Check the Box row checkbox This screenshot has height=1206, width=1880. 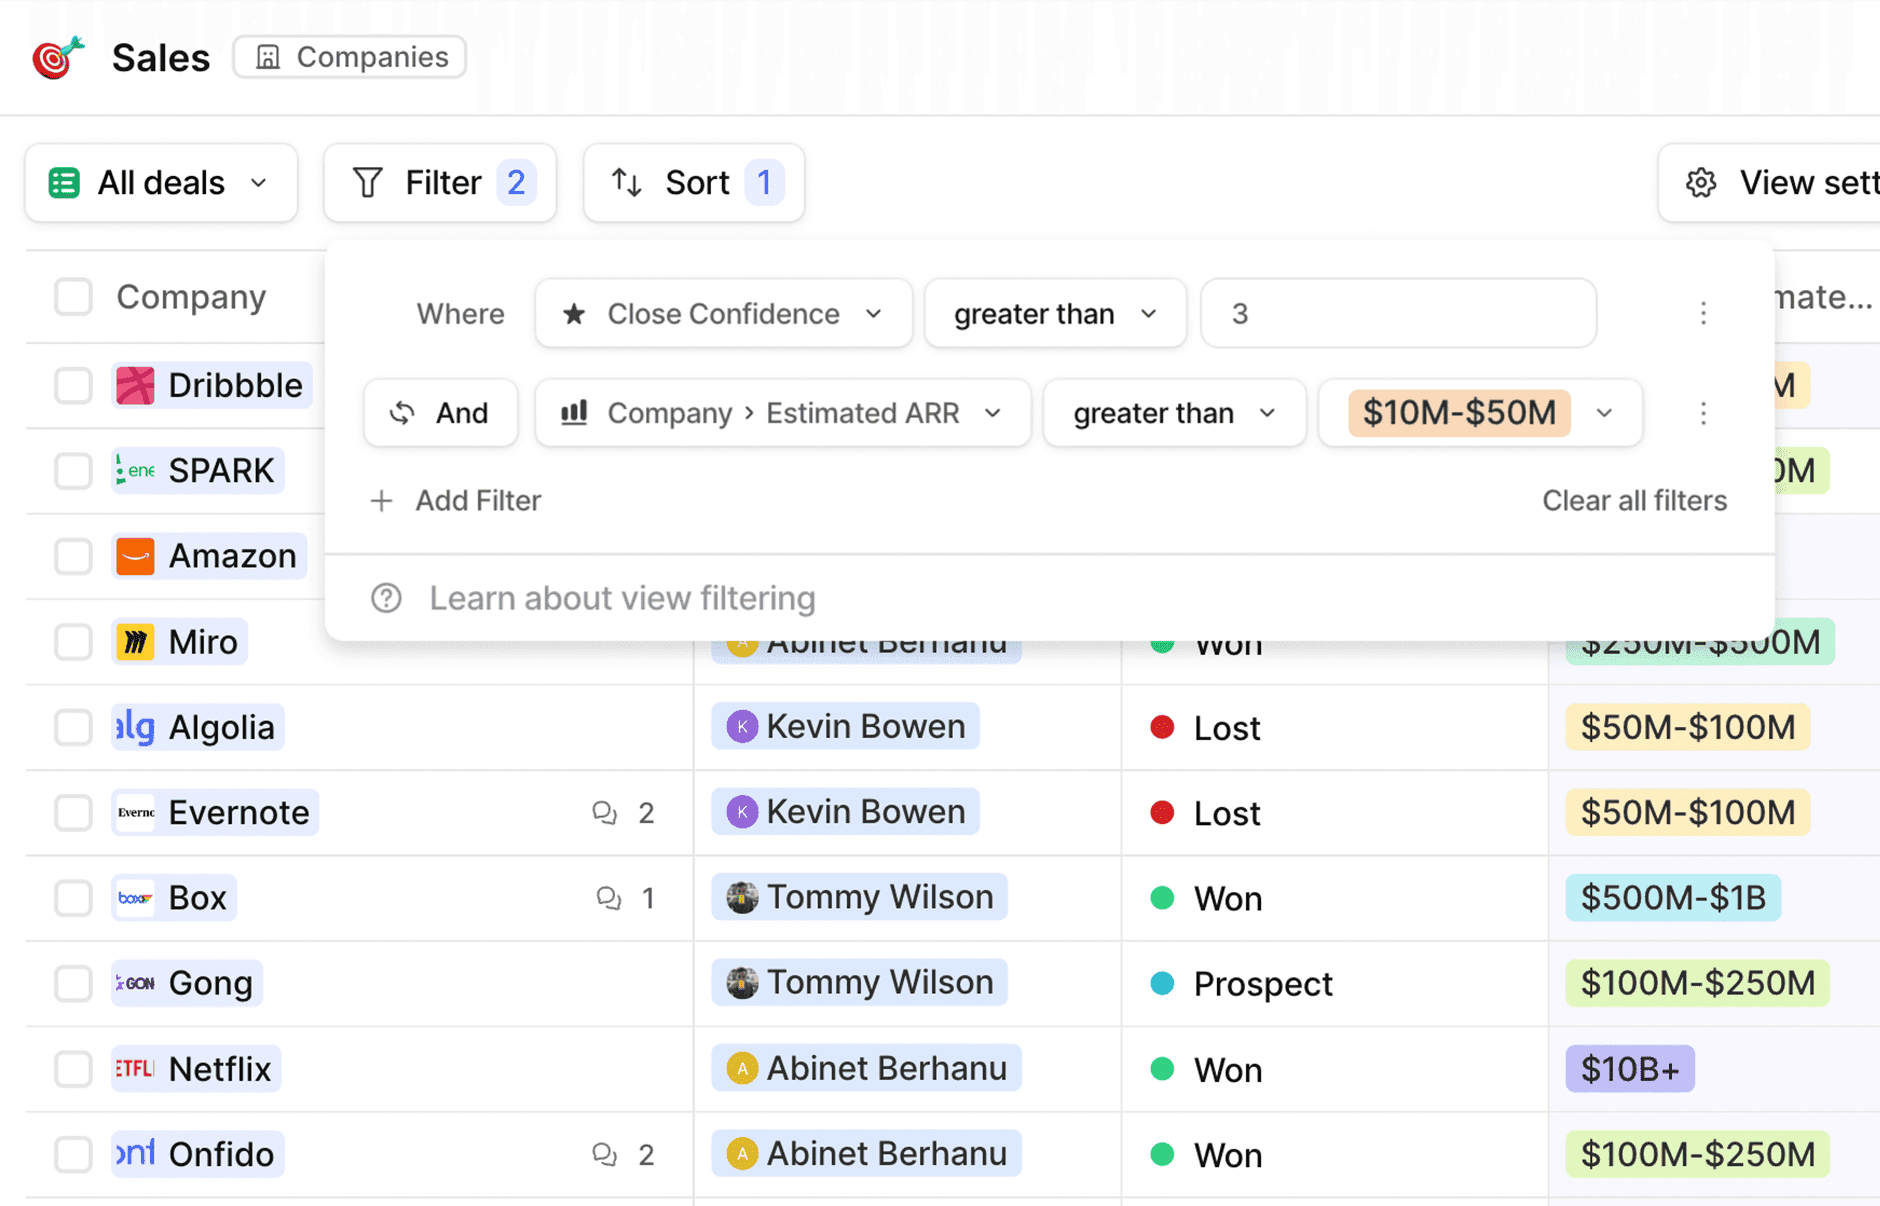[x=73, y=898]
